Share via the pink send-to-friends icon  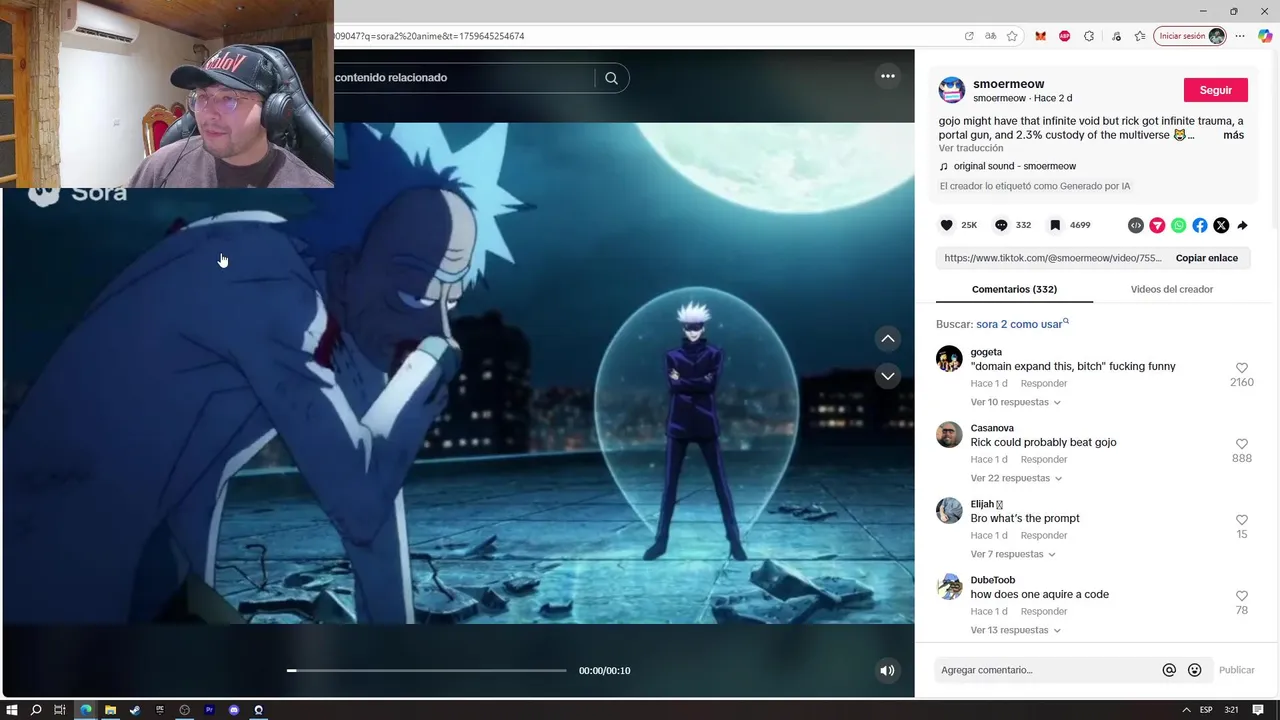point(1157,226)
